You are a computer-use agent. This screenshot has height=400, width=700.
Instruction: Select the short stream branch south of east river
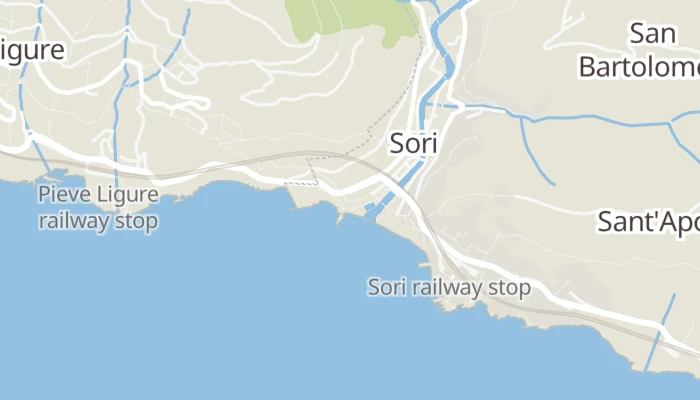pyautogui.click(x=536, y=152)
